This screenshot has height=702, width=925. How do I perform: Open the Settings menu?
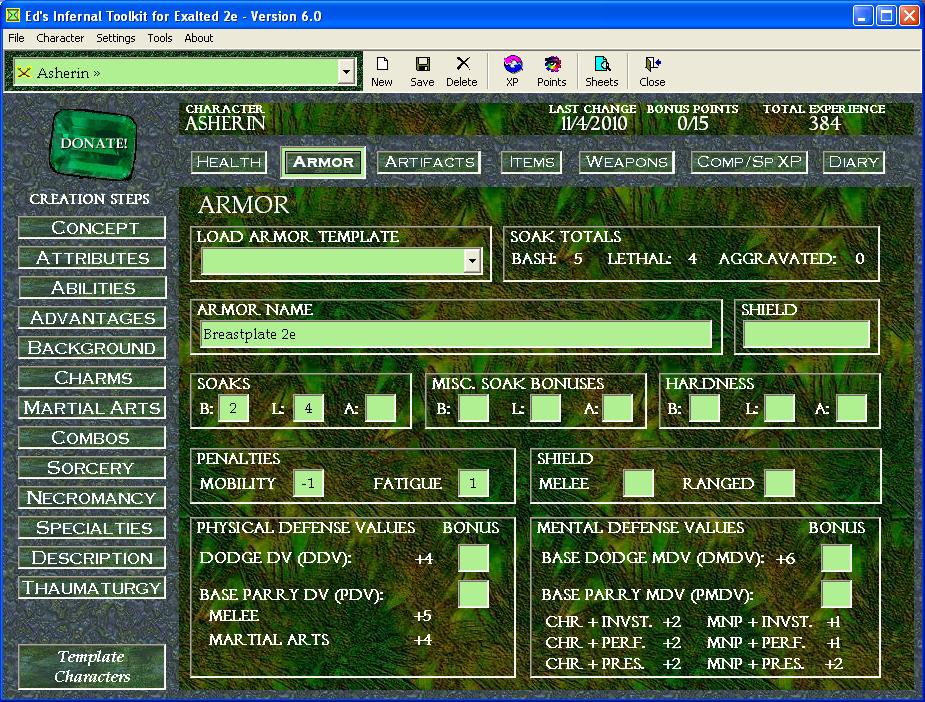click(116, 38)
